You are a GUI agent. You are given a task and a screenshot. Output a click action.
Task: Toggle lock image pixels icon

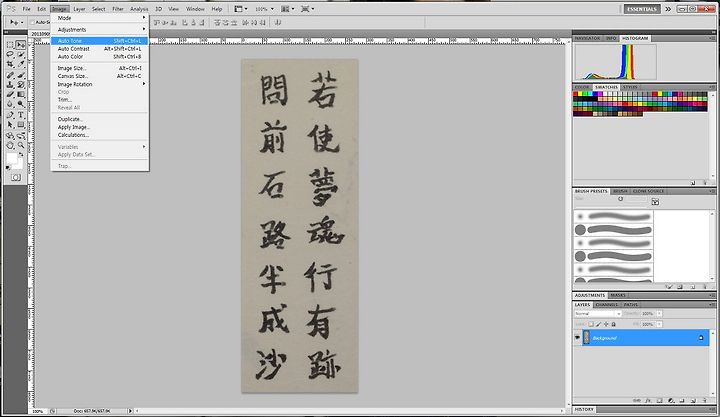pyautogui.click(x=598, y=324)
